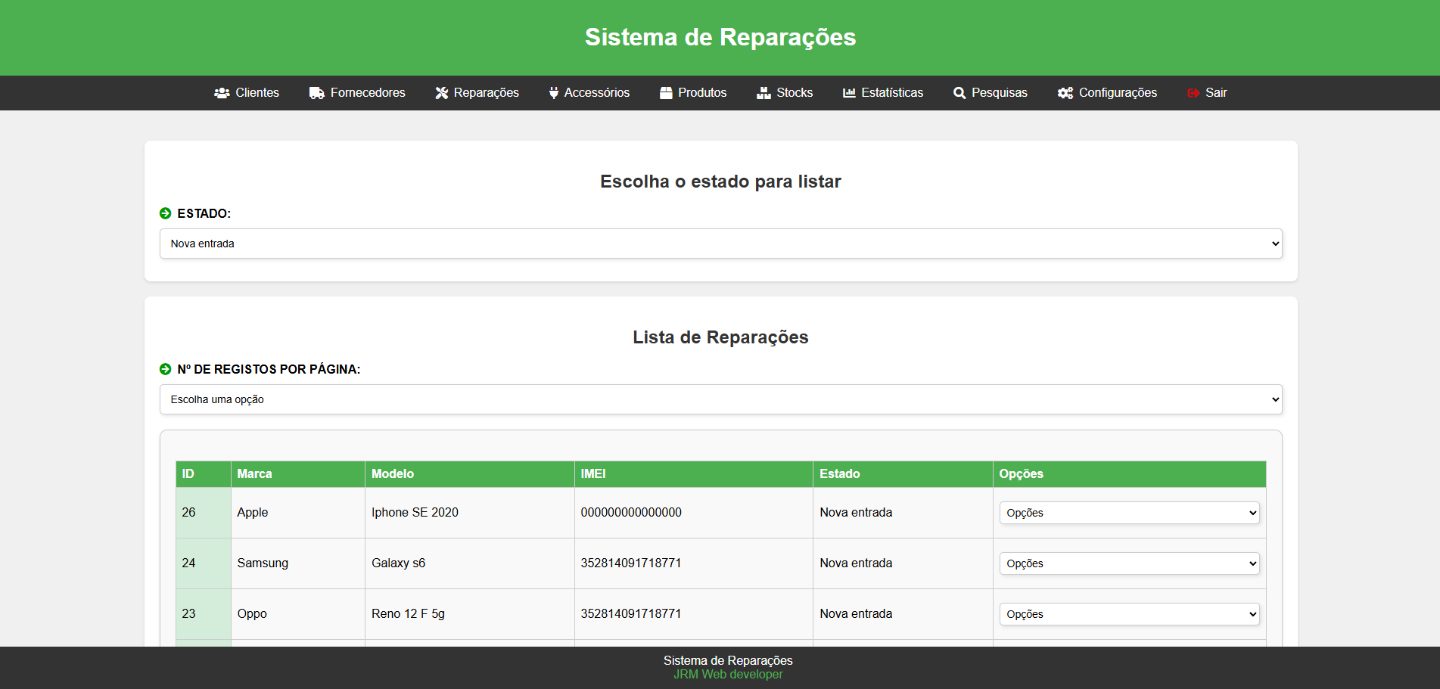1440x689 pixels.
Task: Click ID cell 23
Action: point(203,614)
